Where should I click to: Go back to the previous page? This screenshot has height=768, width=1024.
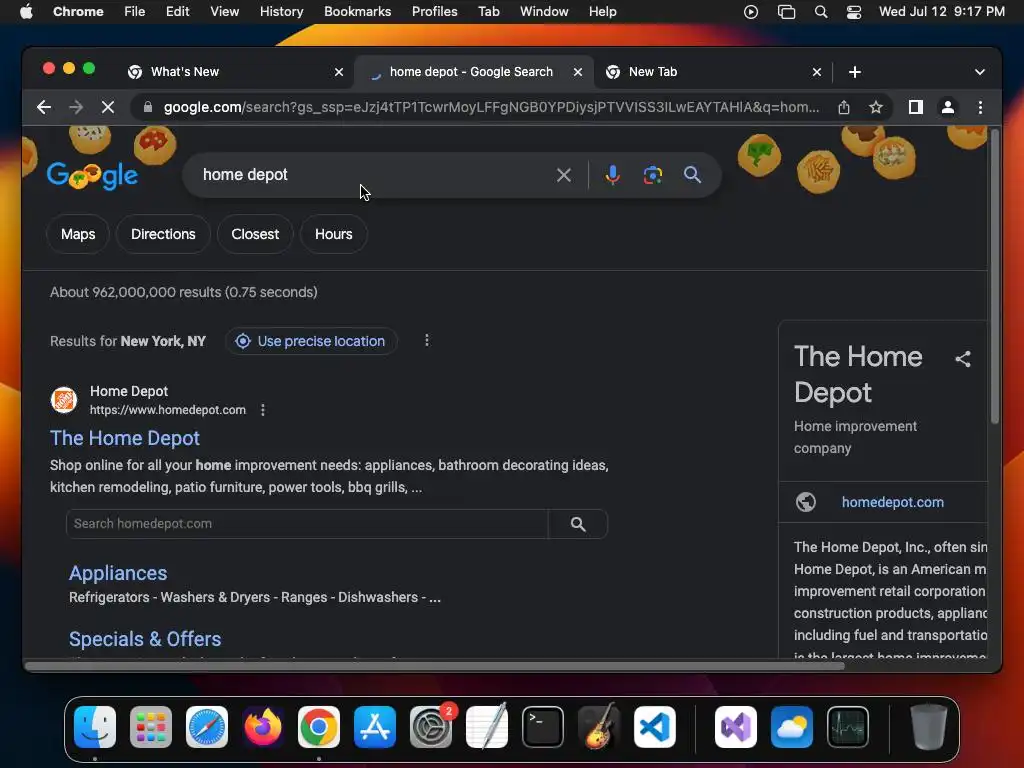coord(44,107)
